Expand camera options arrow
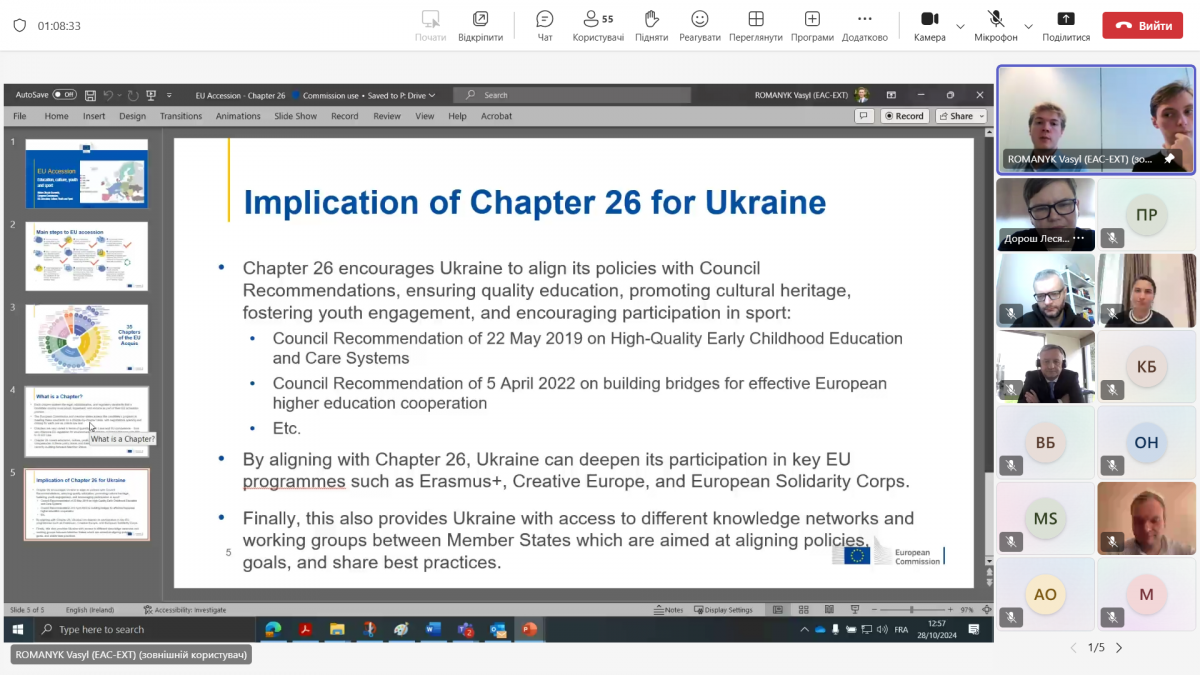 (961, 26)
